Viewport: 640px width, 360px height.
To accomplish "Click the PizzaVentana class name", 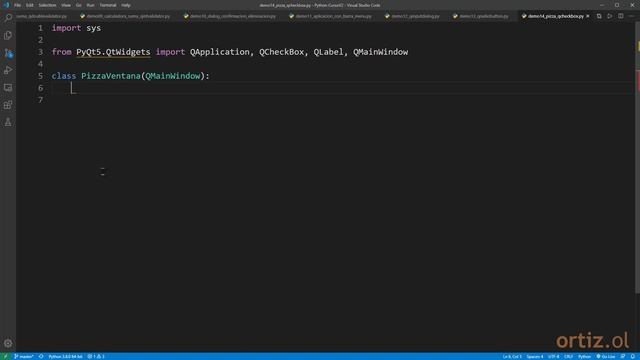I will [111, 76].
